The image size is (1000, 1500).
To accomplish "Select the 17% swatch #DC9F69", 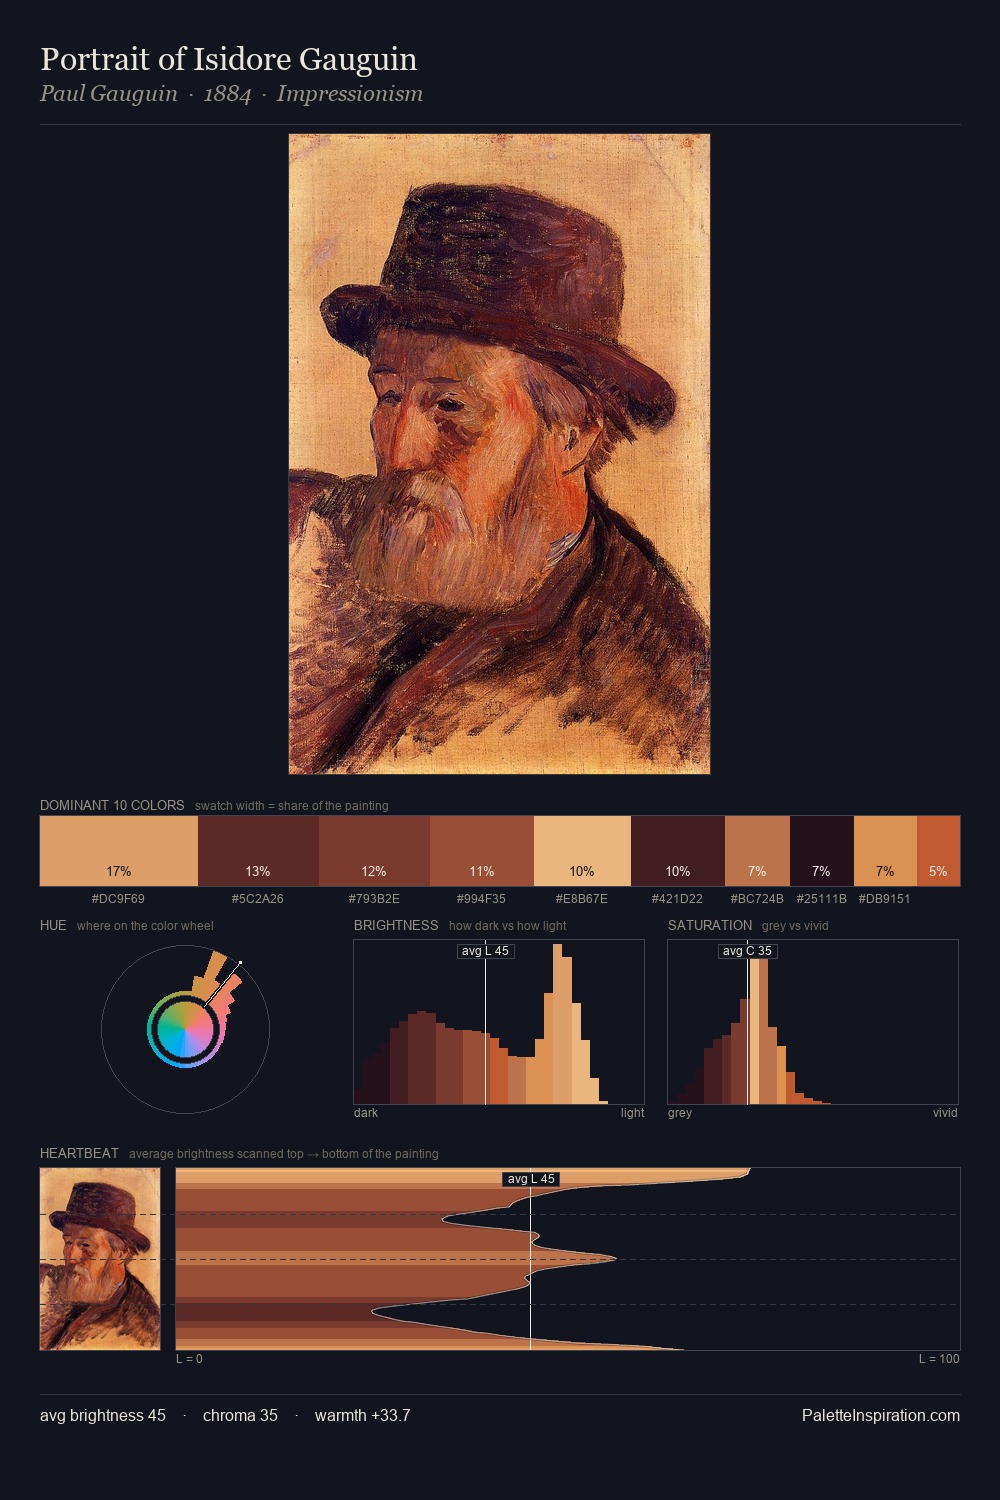I will point(119,851).
